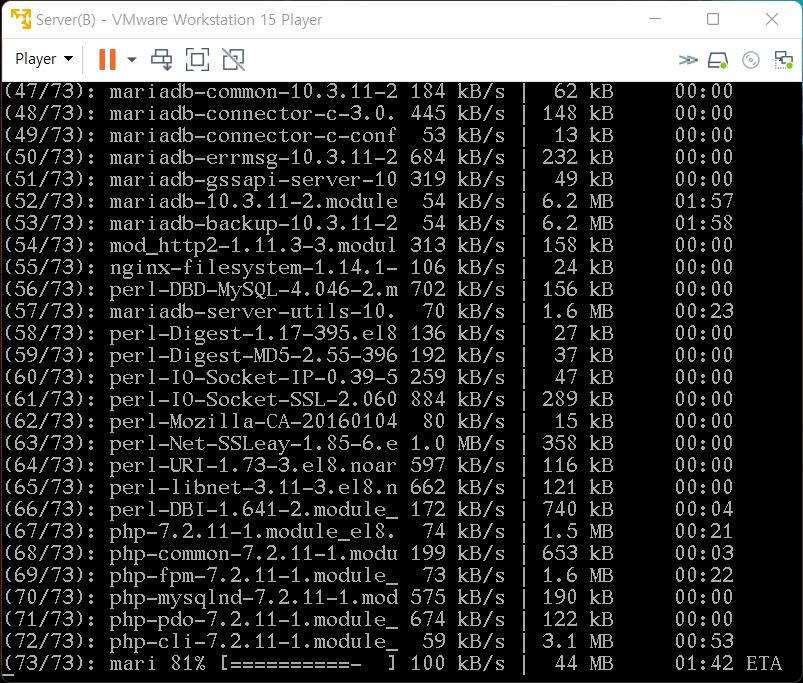The width and height of the screenshot is (803, 683).
Task: Click the mariadb-connector-c-conf package line
Action: (x=369, y=135)
